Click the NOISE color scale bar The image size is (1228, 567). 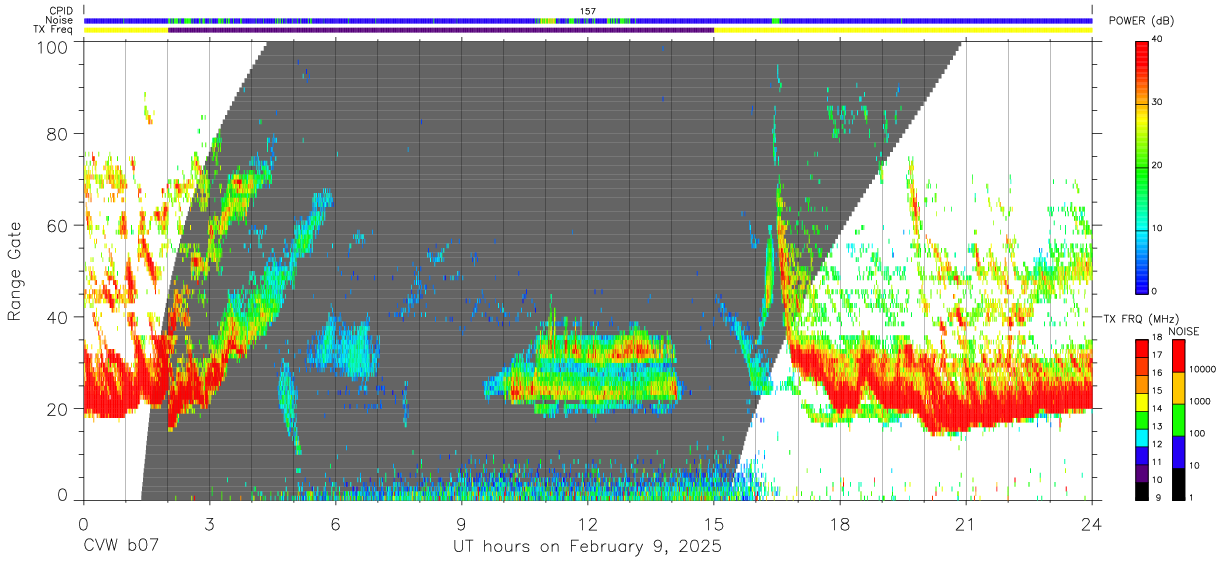(x=1179, y=419)
